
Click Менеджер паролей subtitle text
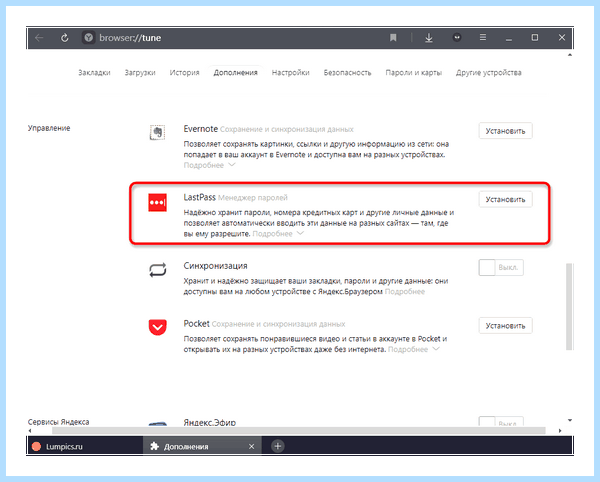tap(253, 198)
